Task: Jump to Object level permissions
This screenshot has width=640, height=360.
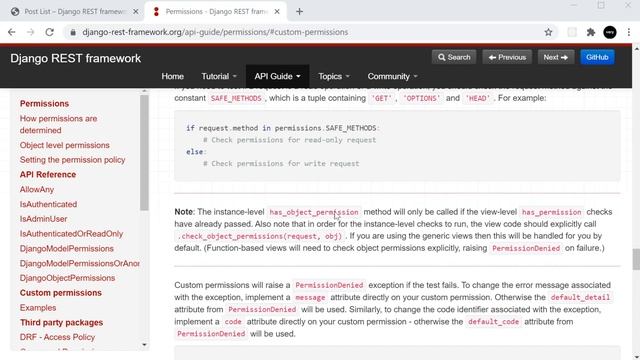Action: (x=64, y=145)
